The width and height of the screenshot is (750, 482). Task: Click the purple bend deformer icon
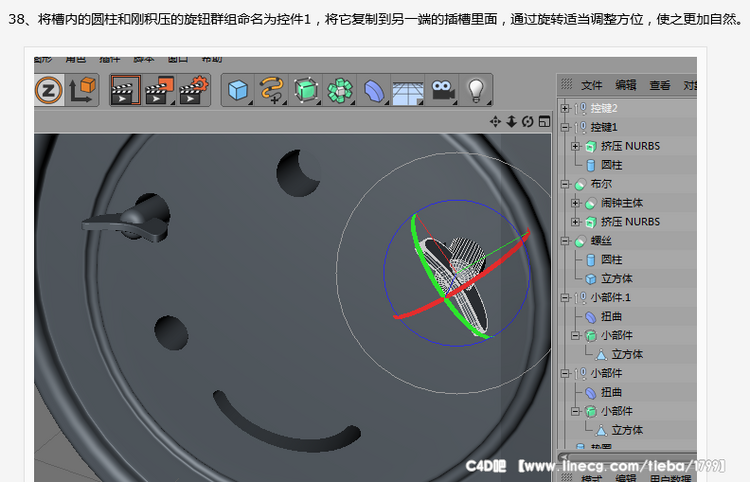(x=374, y=91)
